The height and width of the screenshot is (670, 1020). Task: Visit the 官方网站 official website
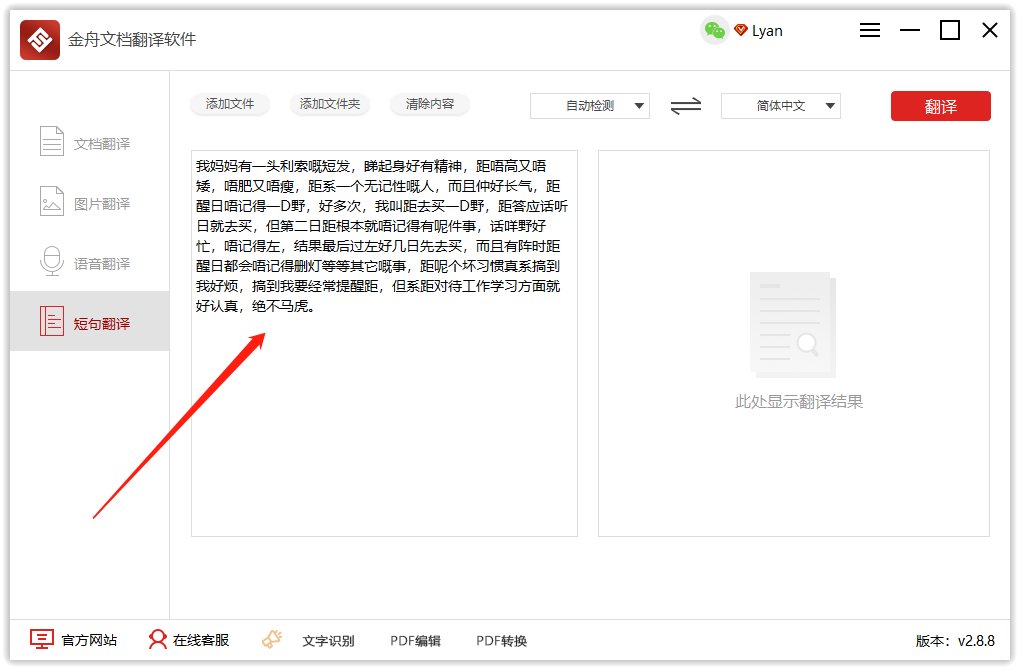(x=72, y=640)
